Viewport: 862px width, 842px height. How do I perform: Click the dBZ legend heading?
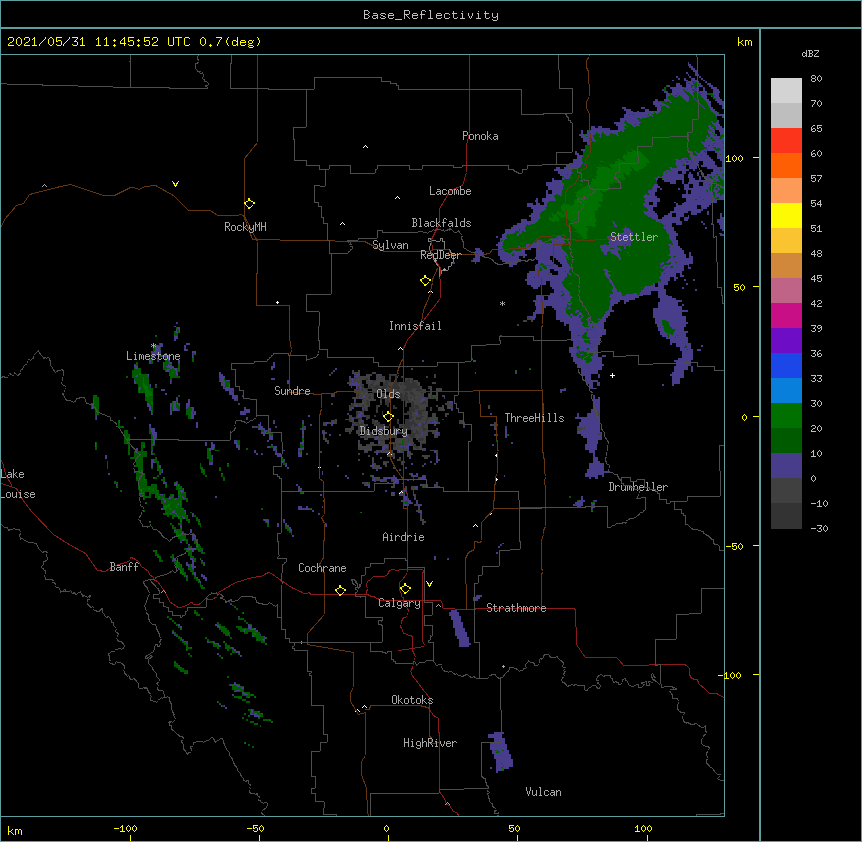tap(810, 53)
